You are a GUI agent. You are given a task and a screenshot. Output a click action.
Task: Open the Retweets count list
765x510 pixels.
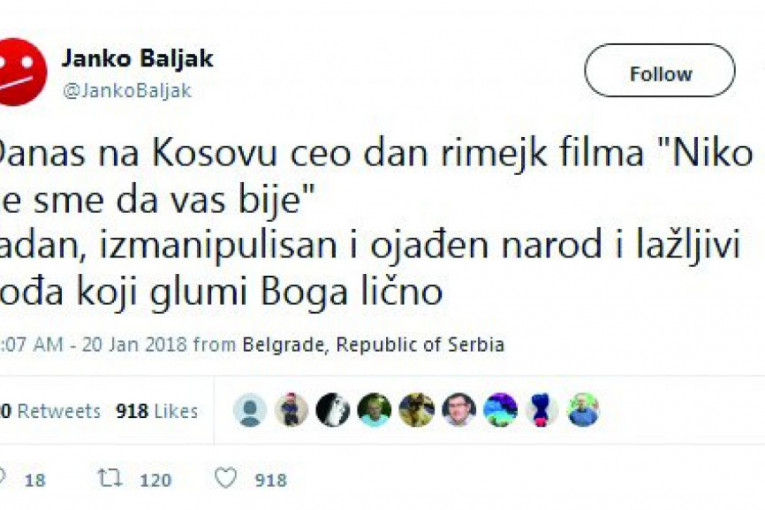pos(50,411)
